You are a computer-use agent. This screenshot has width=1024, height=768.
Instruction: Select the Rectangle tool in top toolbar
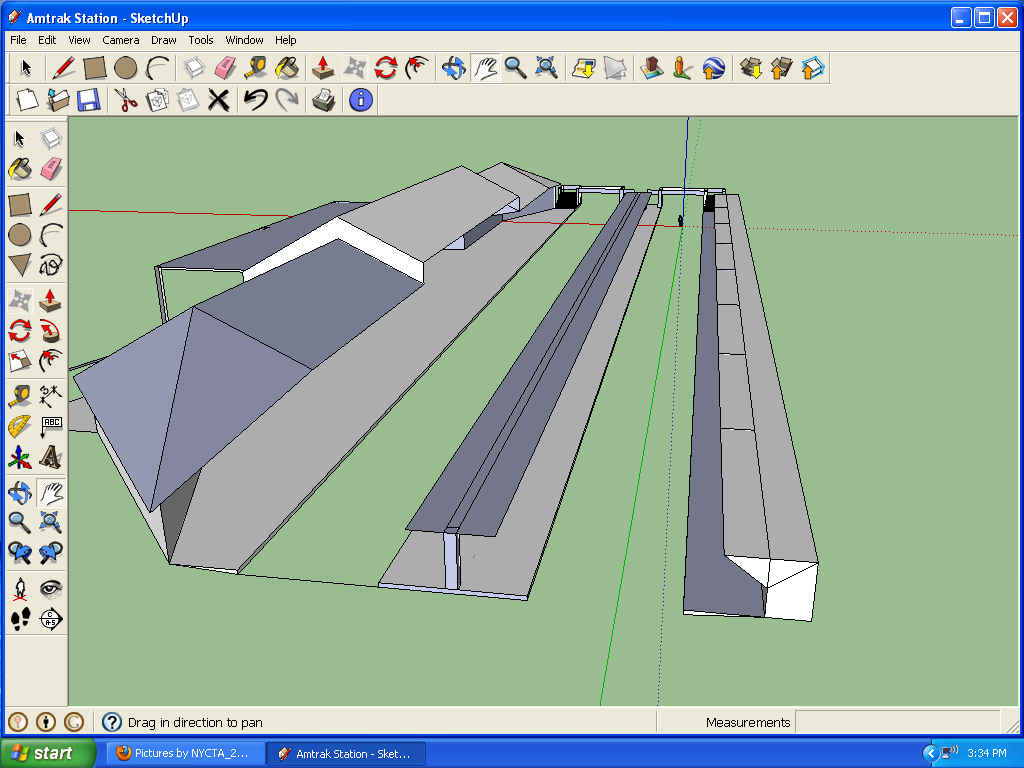(x=95, y=68)
